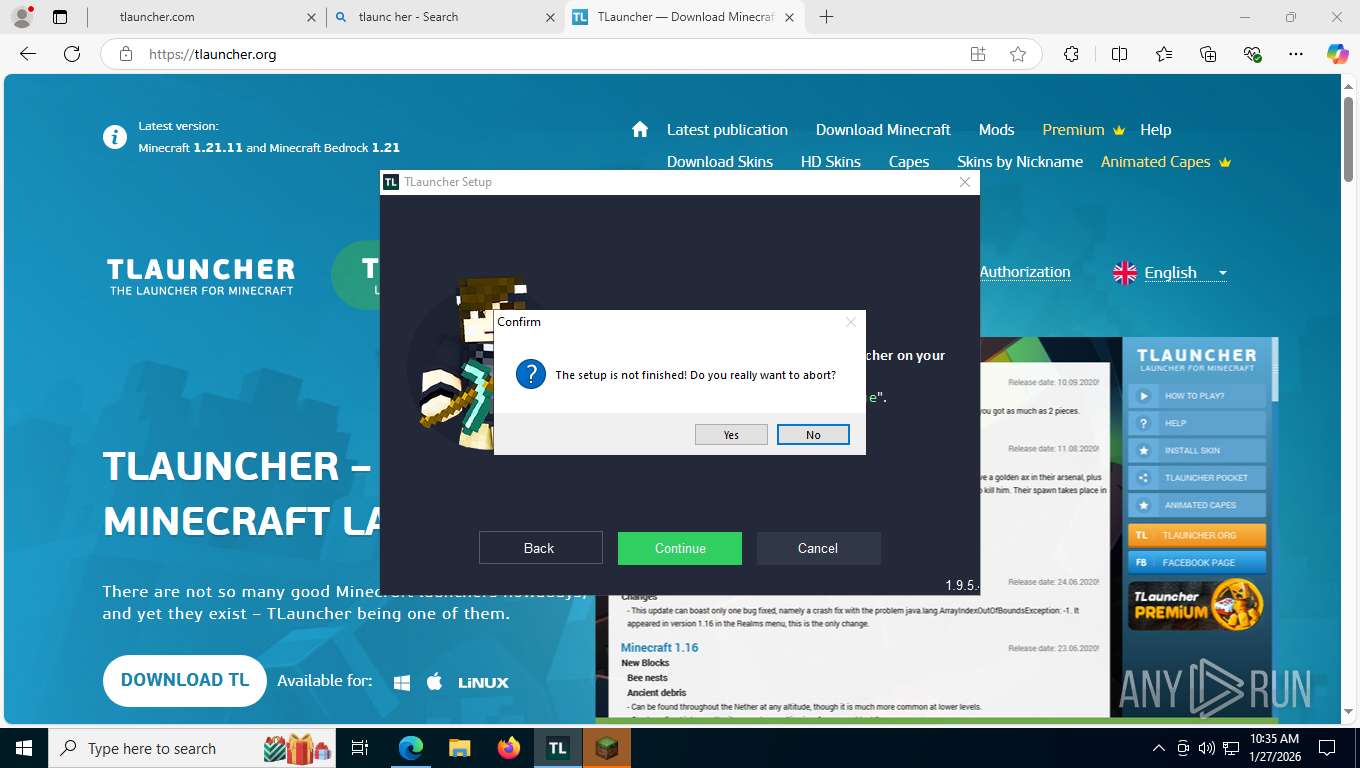Open the Collections icon
This screenshot has width=1360, height=768.
[1208, 54]
